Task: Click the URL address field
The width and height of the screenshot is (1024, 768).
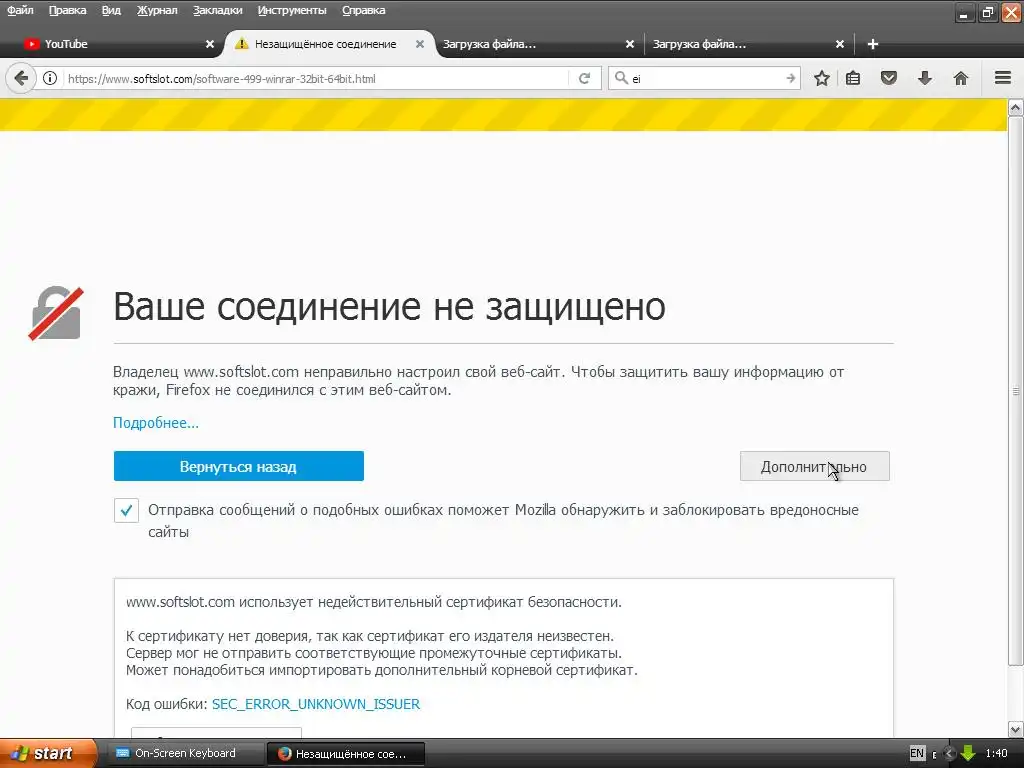Action: (316, 78)
